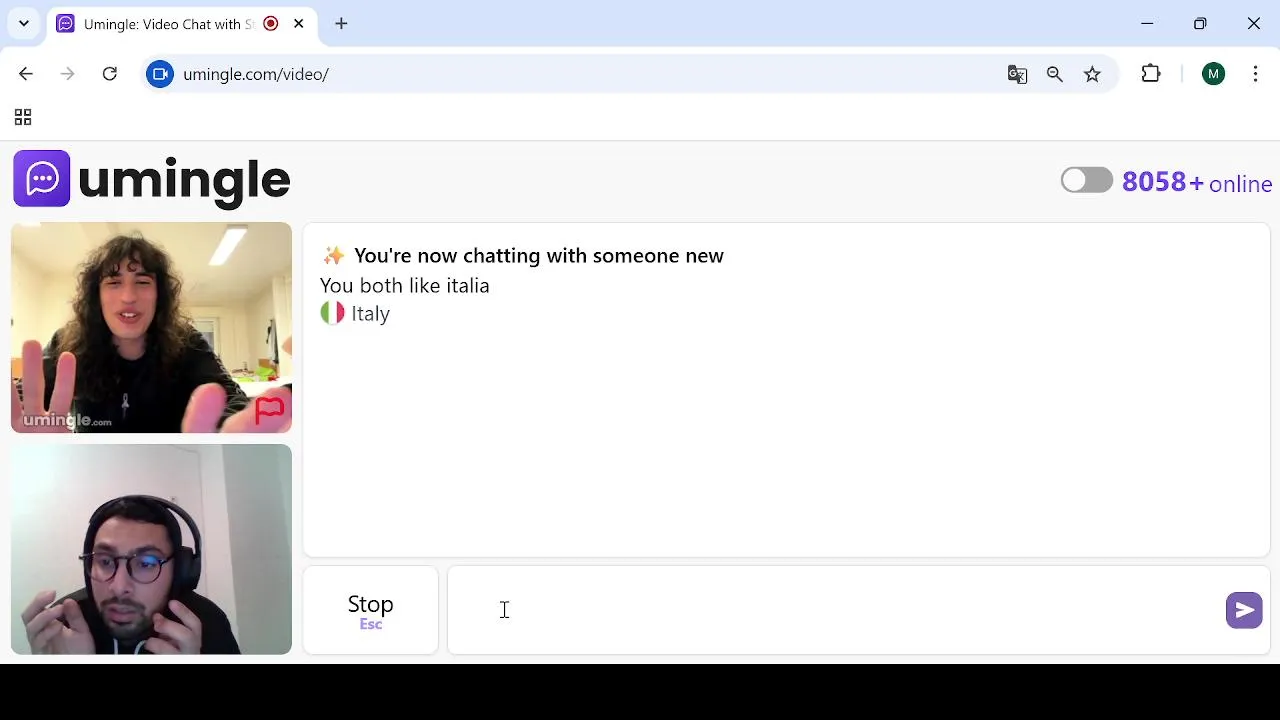
Task: Click the Umingle chat bubble logo icon
Action: (x=42, y=179)
